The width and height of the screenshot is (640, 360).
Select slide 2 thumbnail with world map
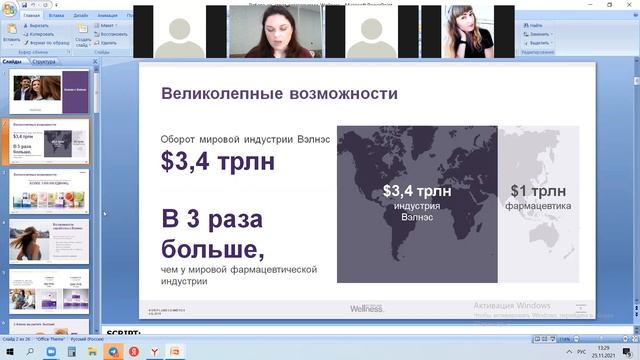(49, 142)
